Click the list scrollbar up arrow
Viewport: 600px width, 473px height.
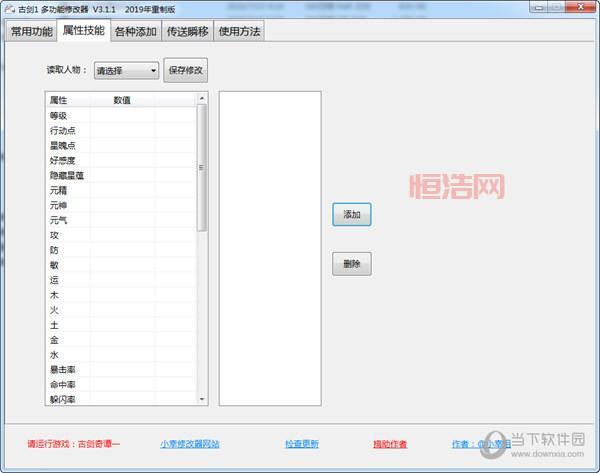point(202,99)
